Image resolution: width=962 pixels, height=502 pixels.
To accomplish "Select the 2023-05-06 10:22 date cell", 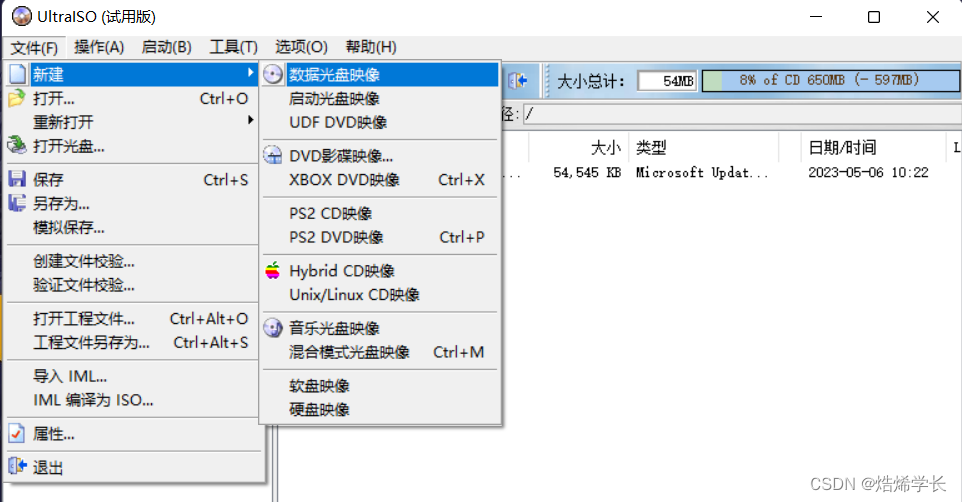I will pyautogui.click(x=868, y=172).
